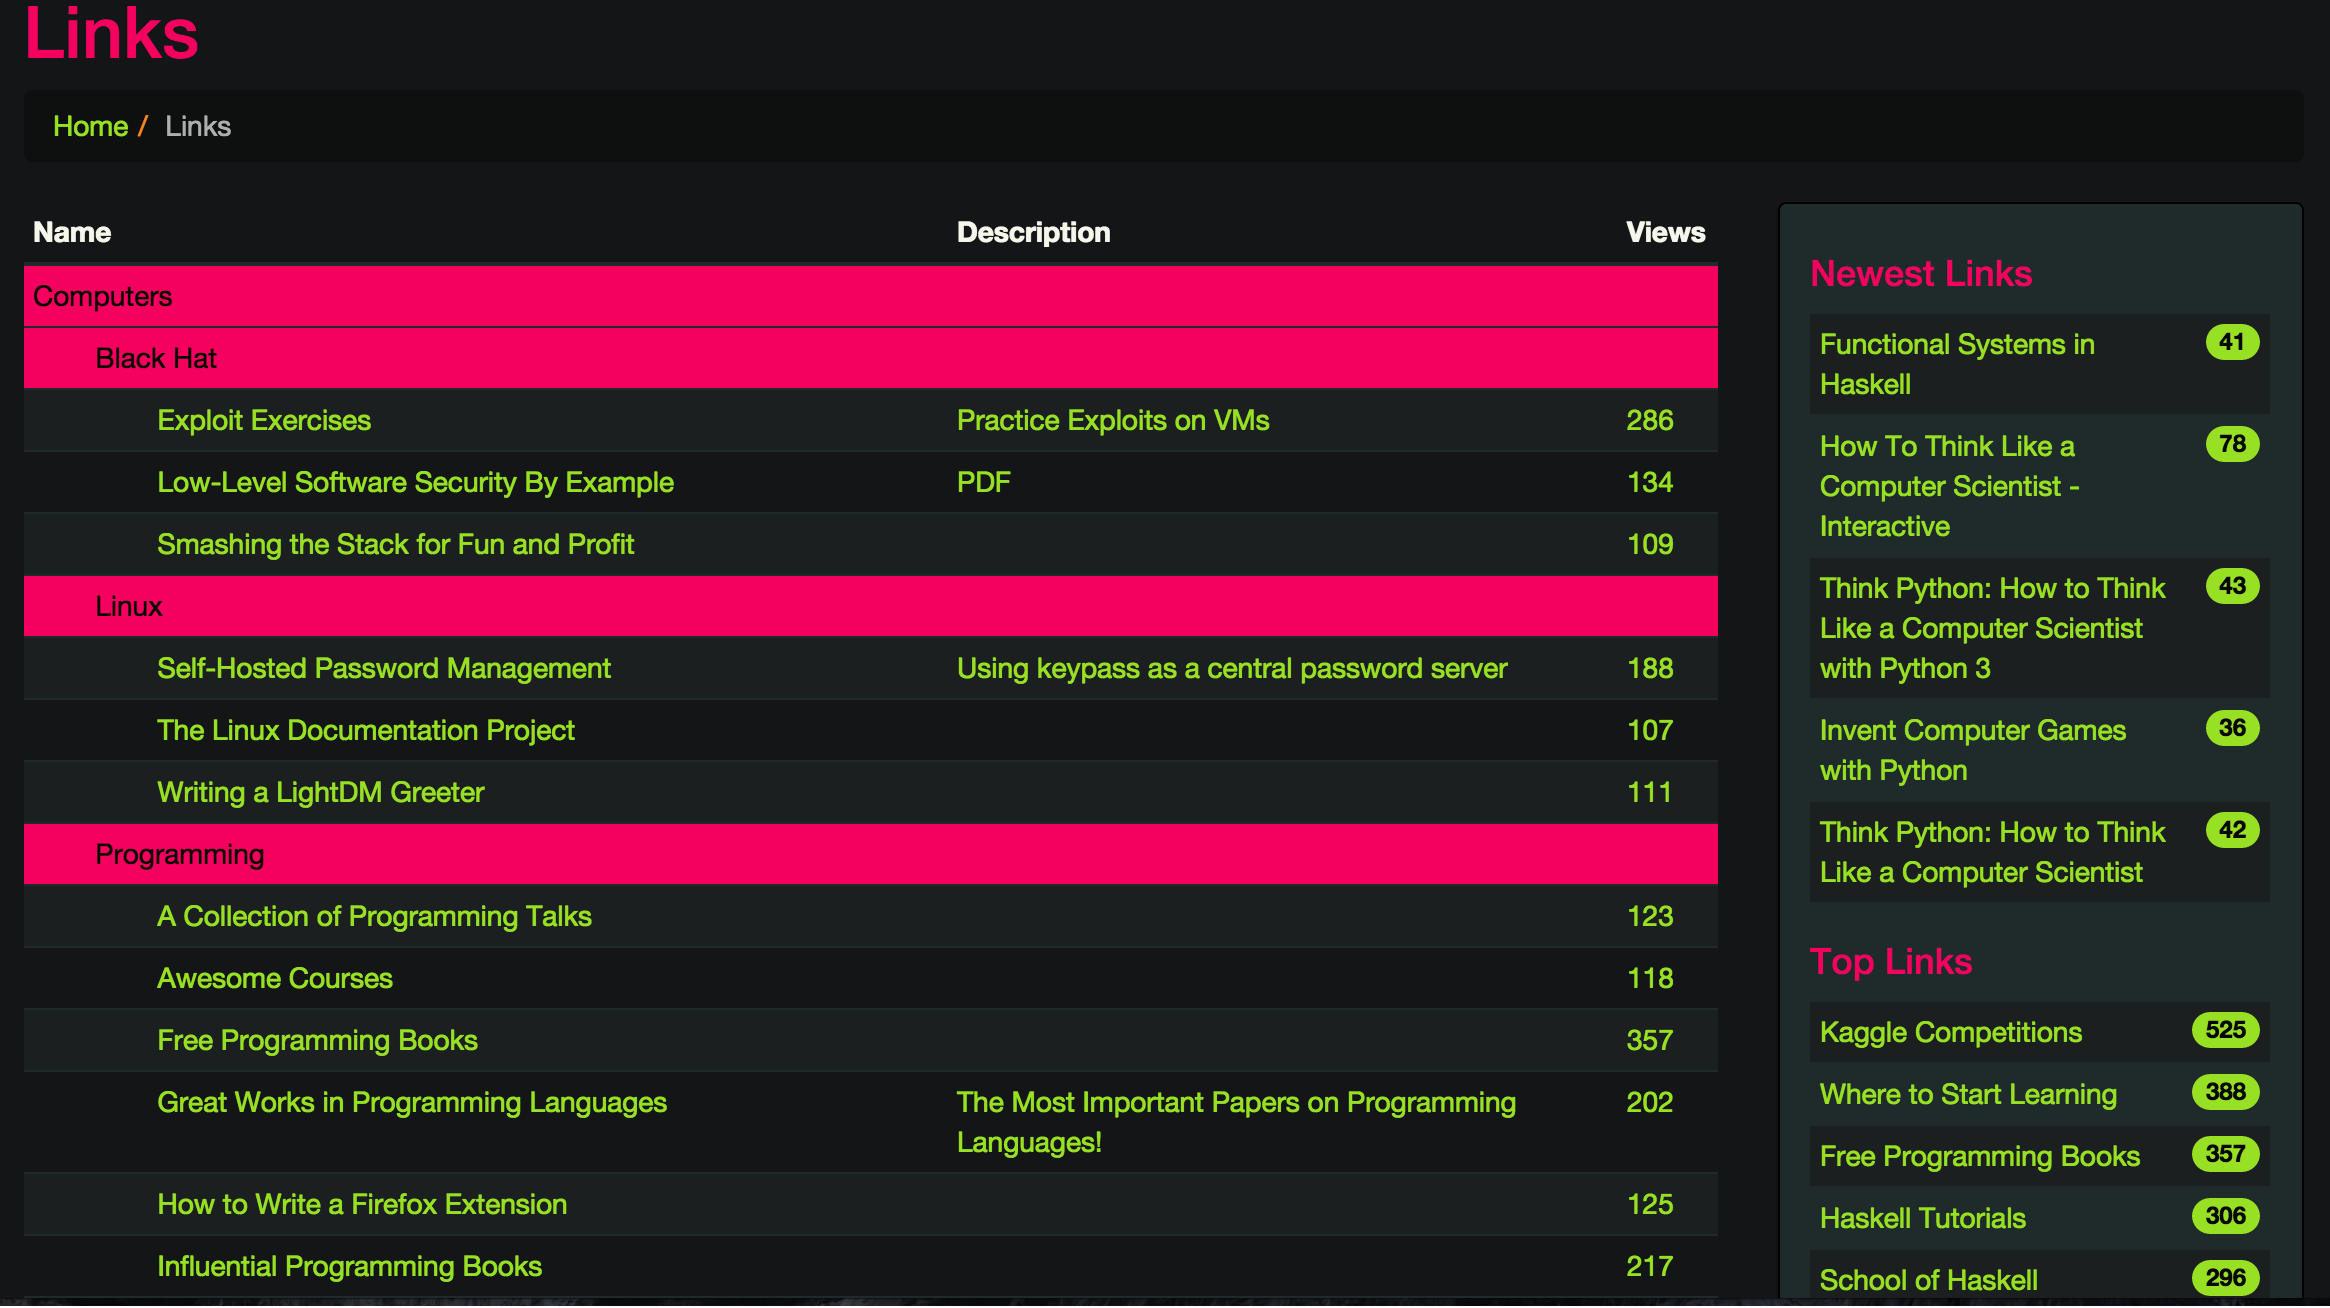Screen dimensions: 2330x1308
Task: Open Where to Start Learning link
Action: tap(1968, 1094)
